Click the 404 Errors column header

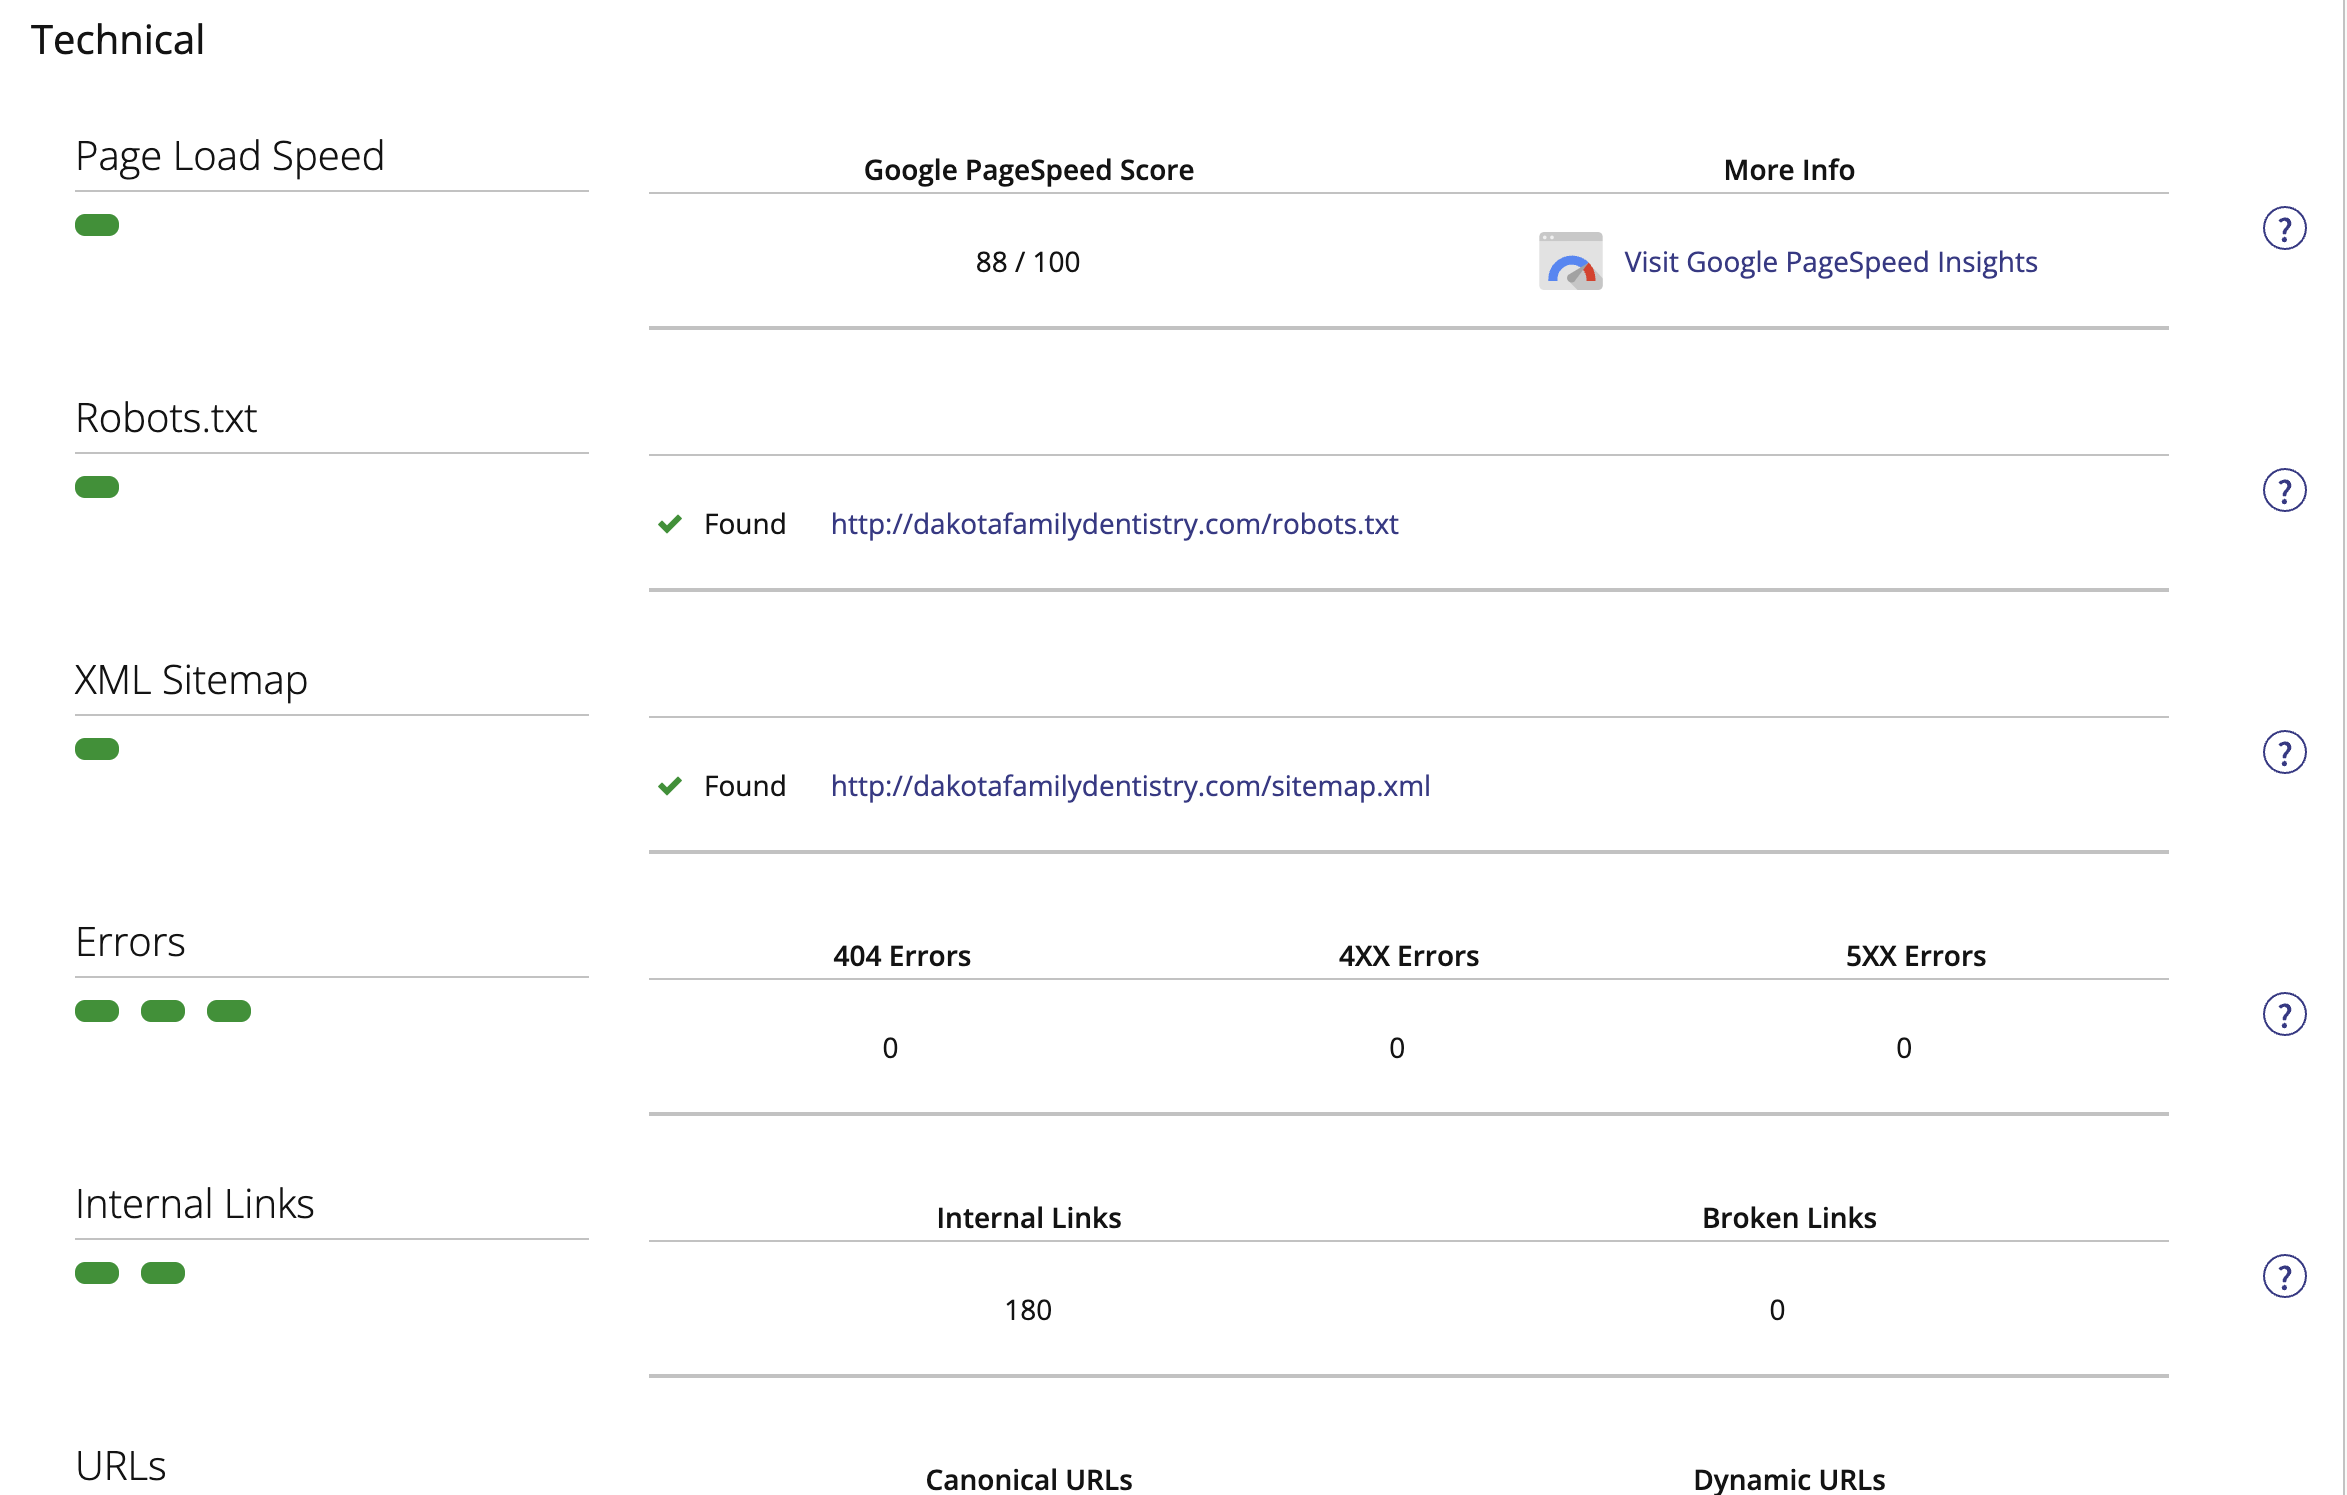point(902,956)
